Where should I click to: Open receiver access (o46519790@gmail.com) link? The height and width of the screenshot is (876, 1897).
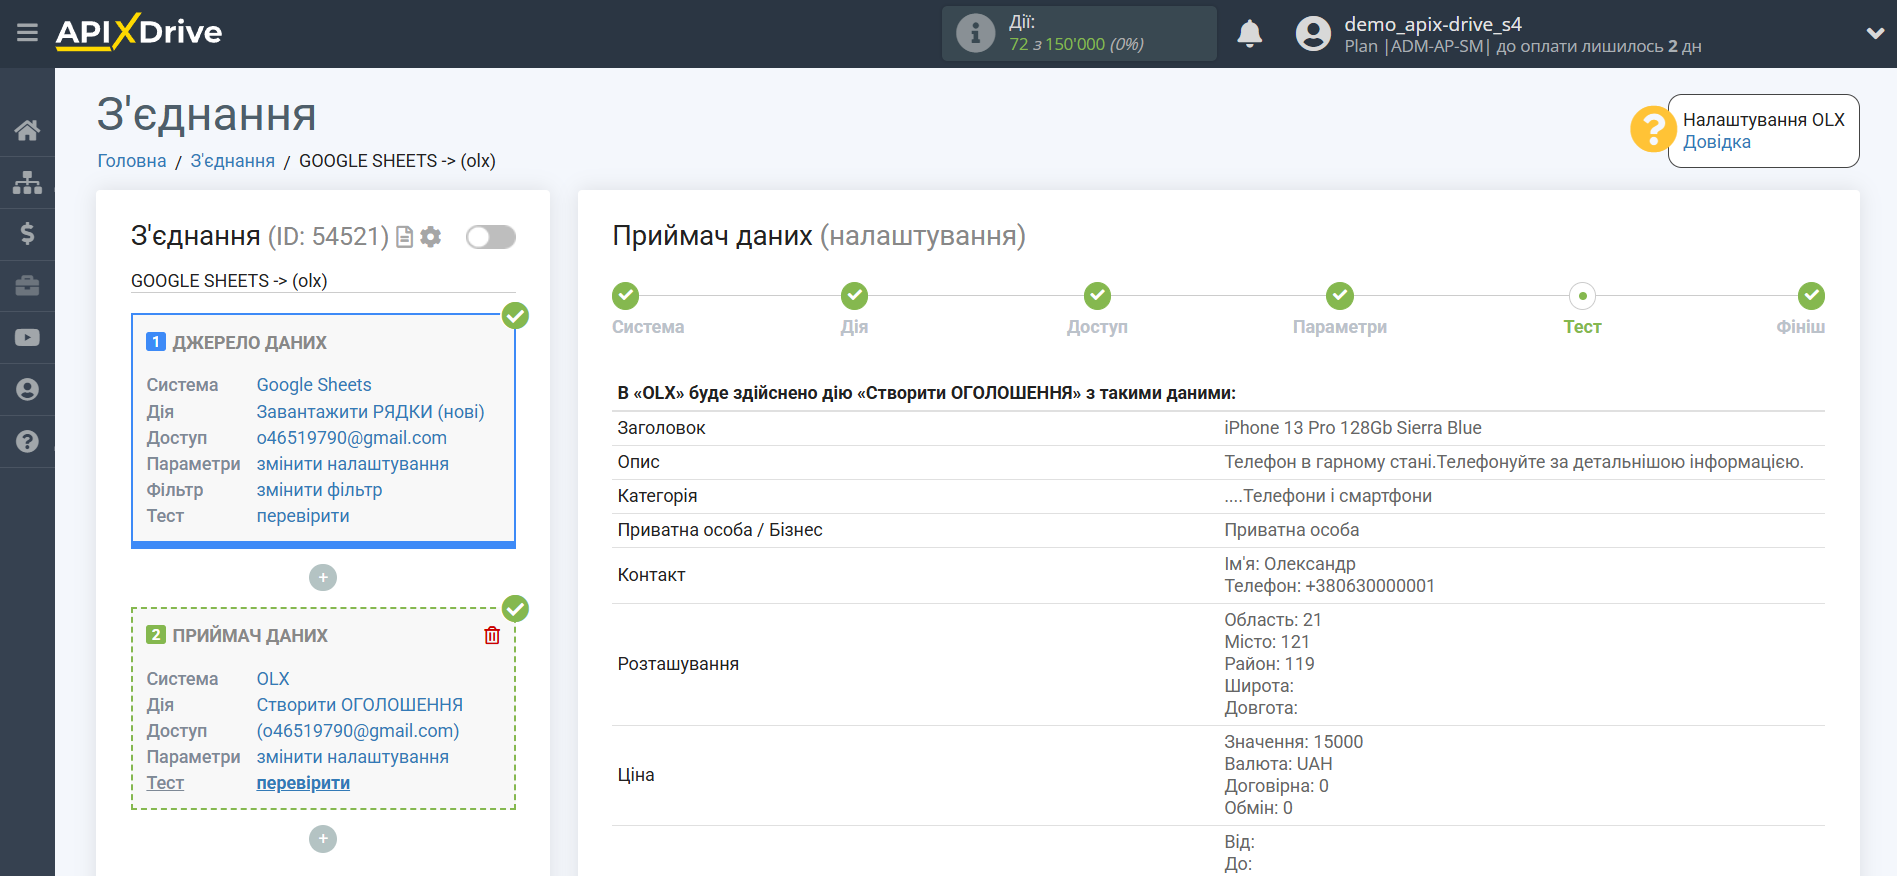358,731
